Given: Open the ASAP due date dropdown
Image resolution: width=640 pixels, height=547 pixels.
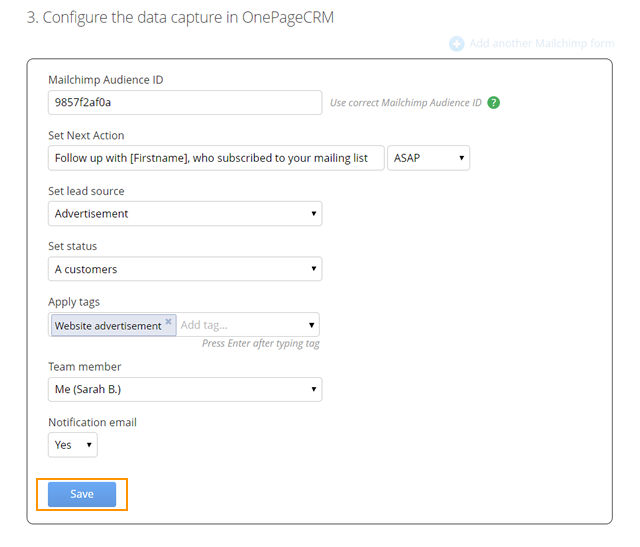Looking at the screenshot, I should (x=428, y=158).
